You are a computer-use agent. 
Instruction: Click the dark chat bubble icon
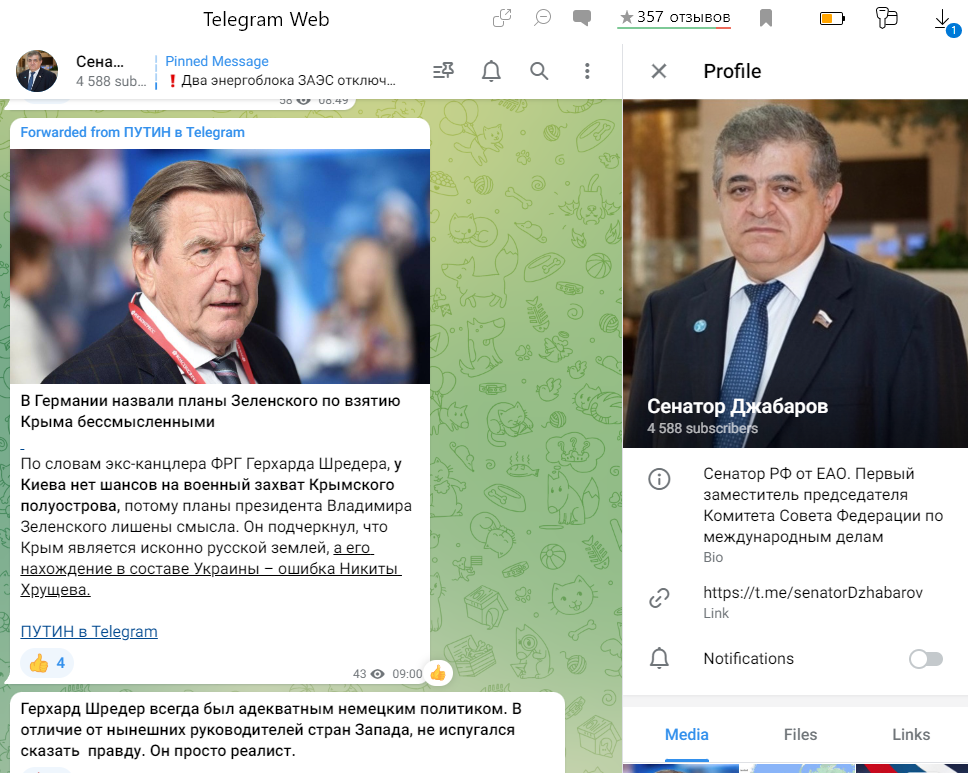(582, 18)
